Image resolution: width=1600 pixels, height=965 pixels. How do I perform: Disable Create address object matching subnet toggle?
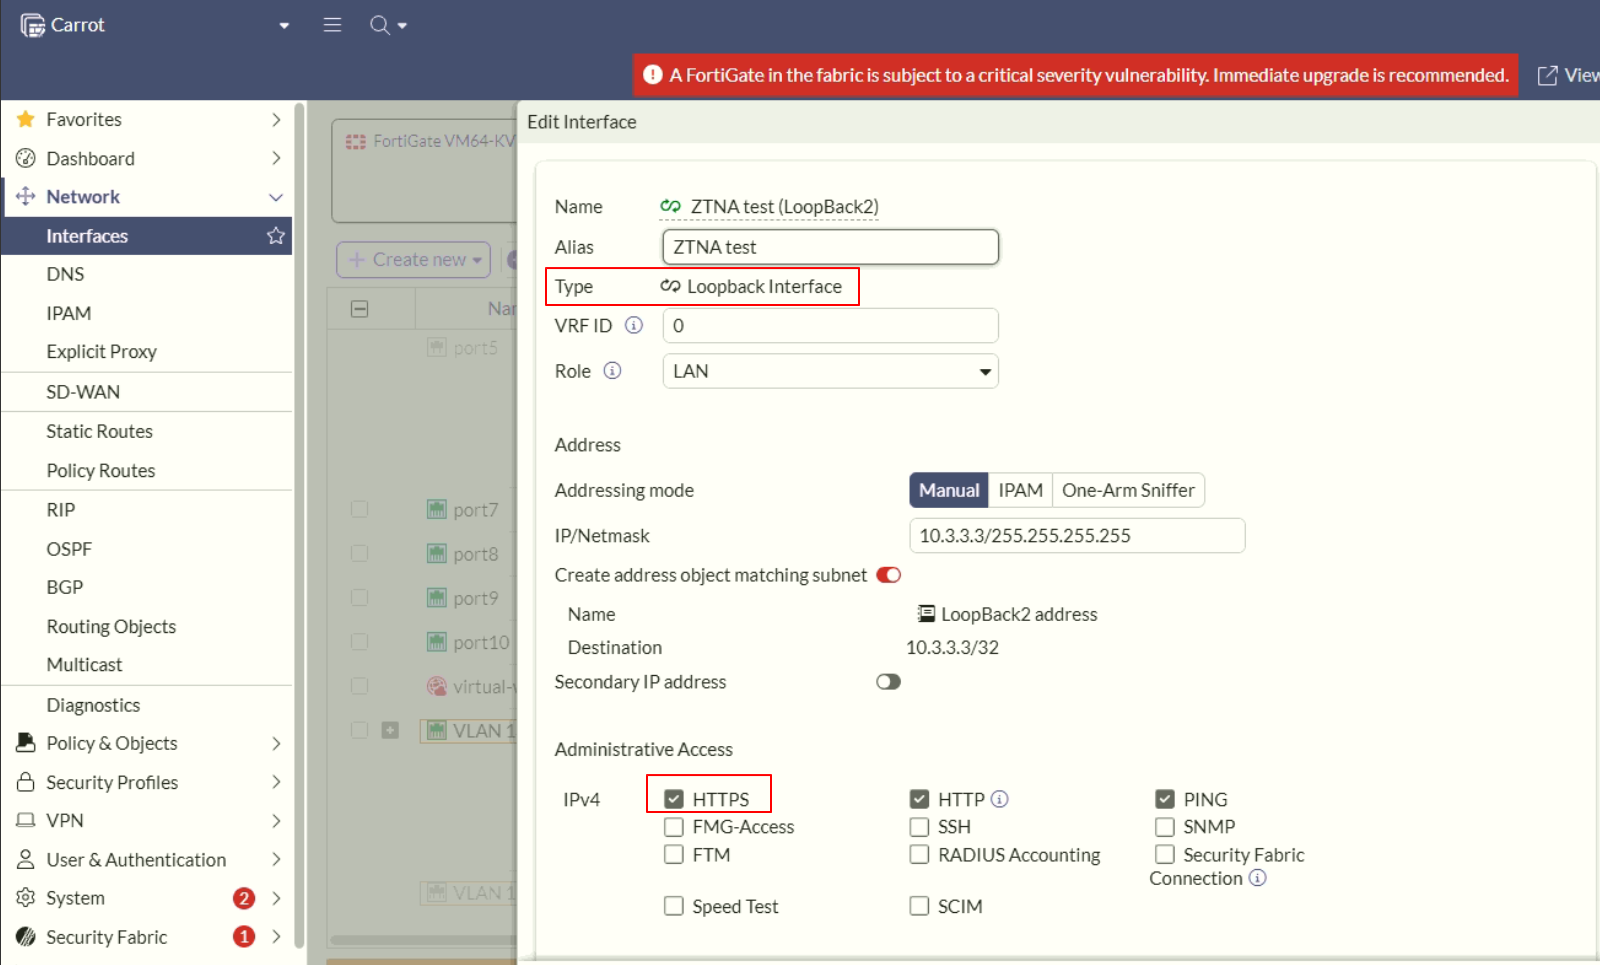888,575
